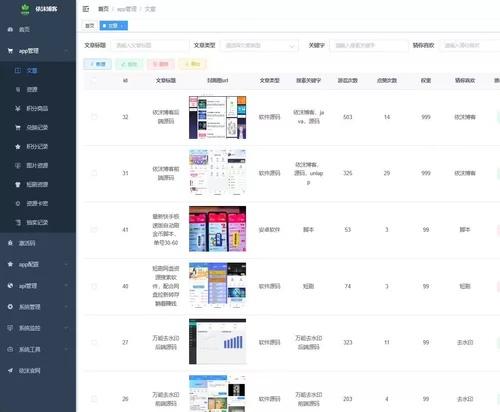Image resolution: width=500 pixels, height=412 pixels.
Task: Toggle the select-all checkbox in the table header
Action: tap(94, 80)
